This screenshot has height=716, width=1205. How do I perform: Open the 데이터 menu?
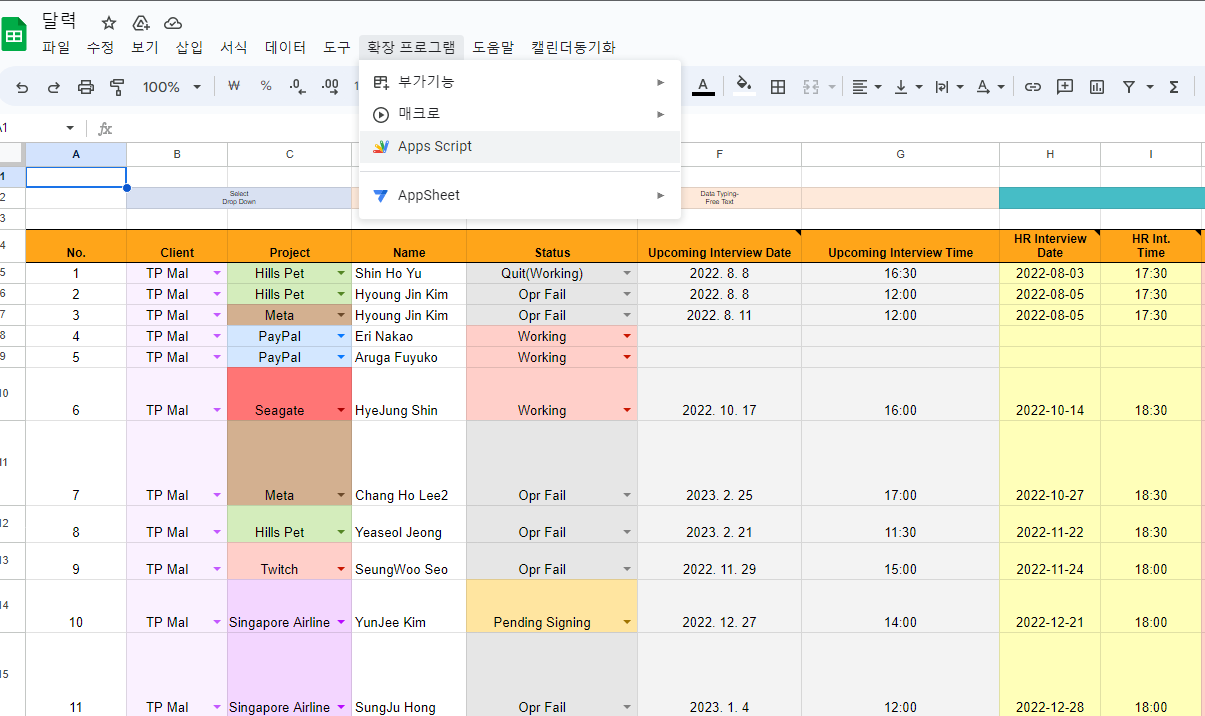click(x=286, y=47)
